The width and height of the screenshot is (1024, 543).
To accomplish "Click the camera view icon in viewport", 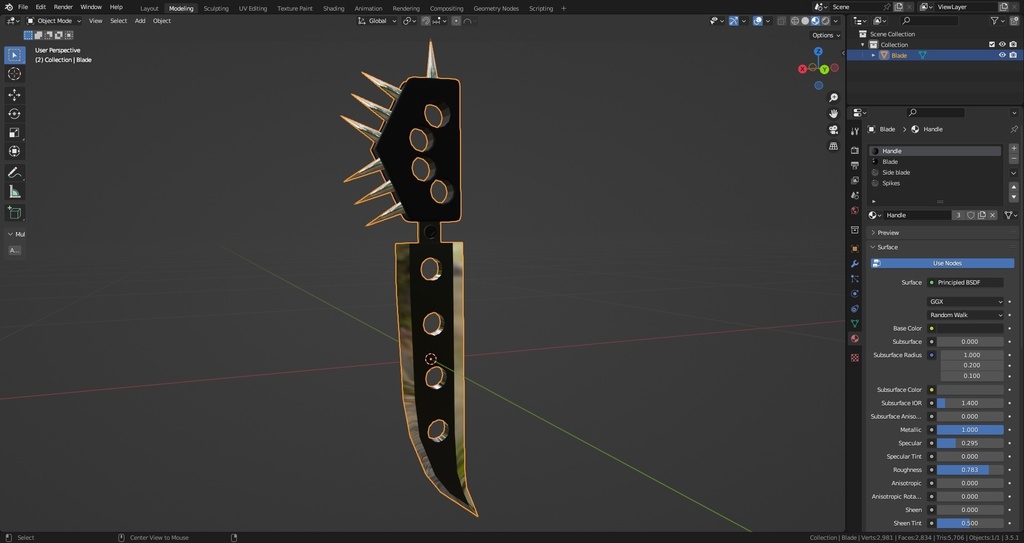I will [x=833, y=130].
